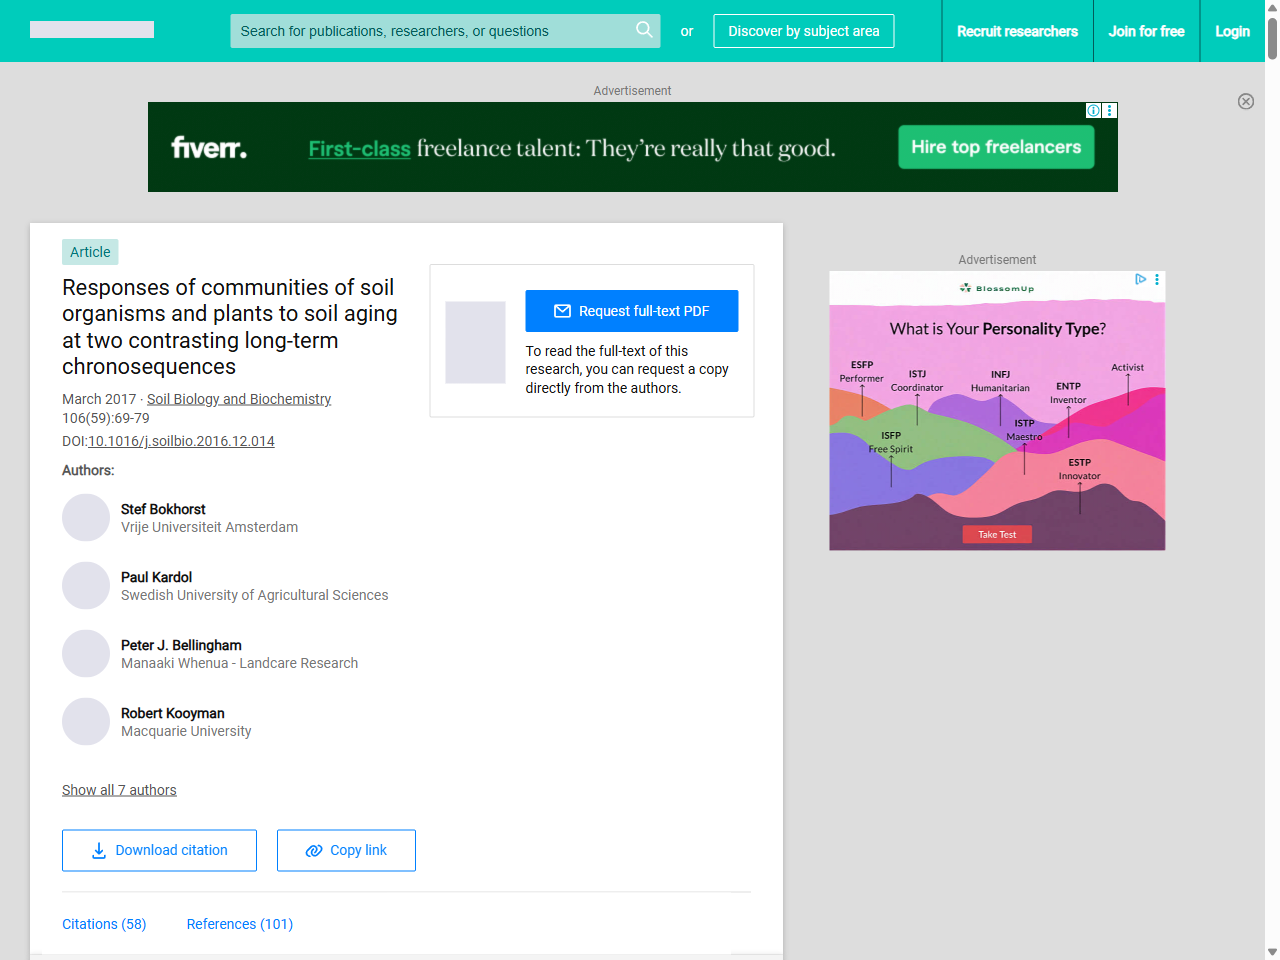Image resolution: width=1280 pixels, height=960 pixels.
Task: Open Stef Bokhorst's profile avatar
Action: (86, 517)
